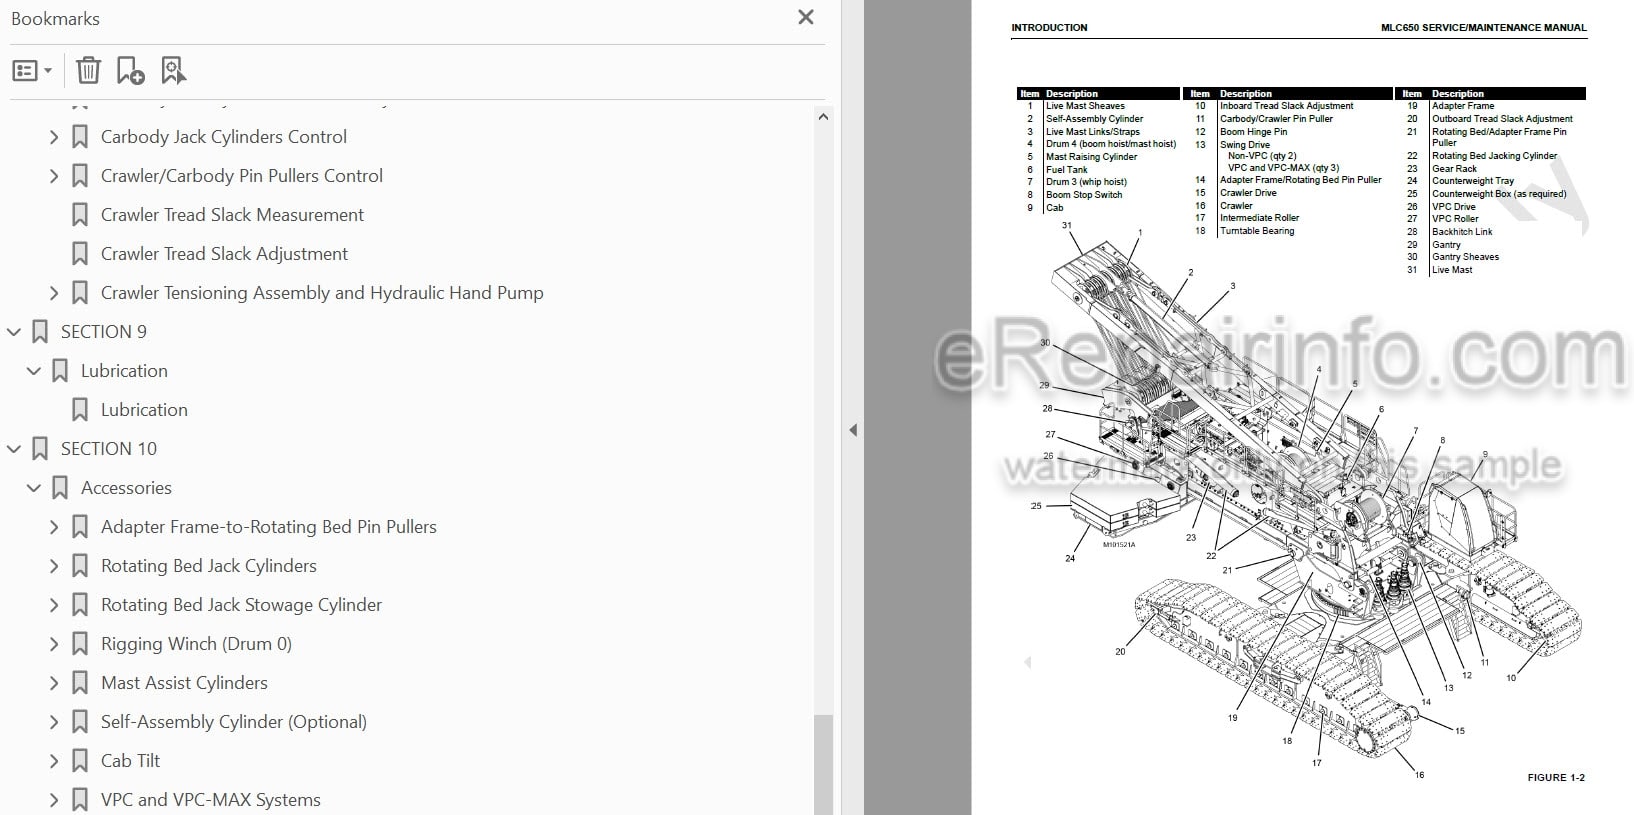Click bookmark icon beside Carbody Jack Cylinders Control
1634x815 pixels.
coord(80,137)
